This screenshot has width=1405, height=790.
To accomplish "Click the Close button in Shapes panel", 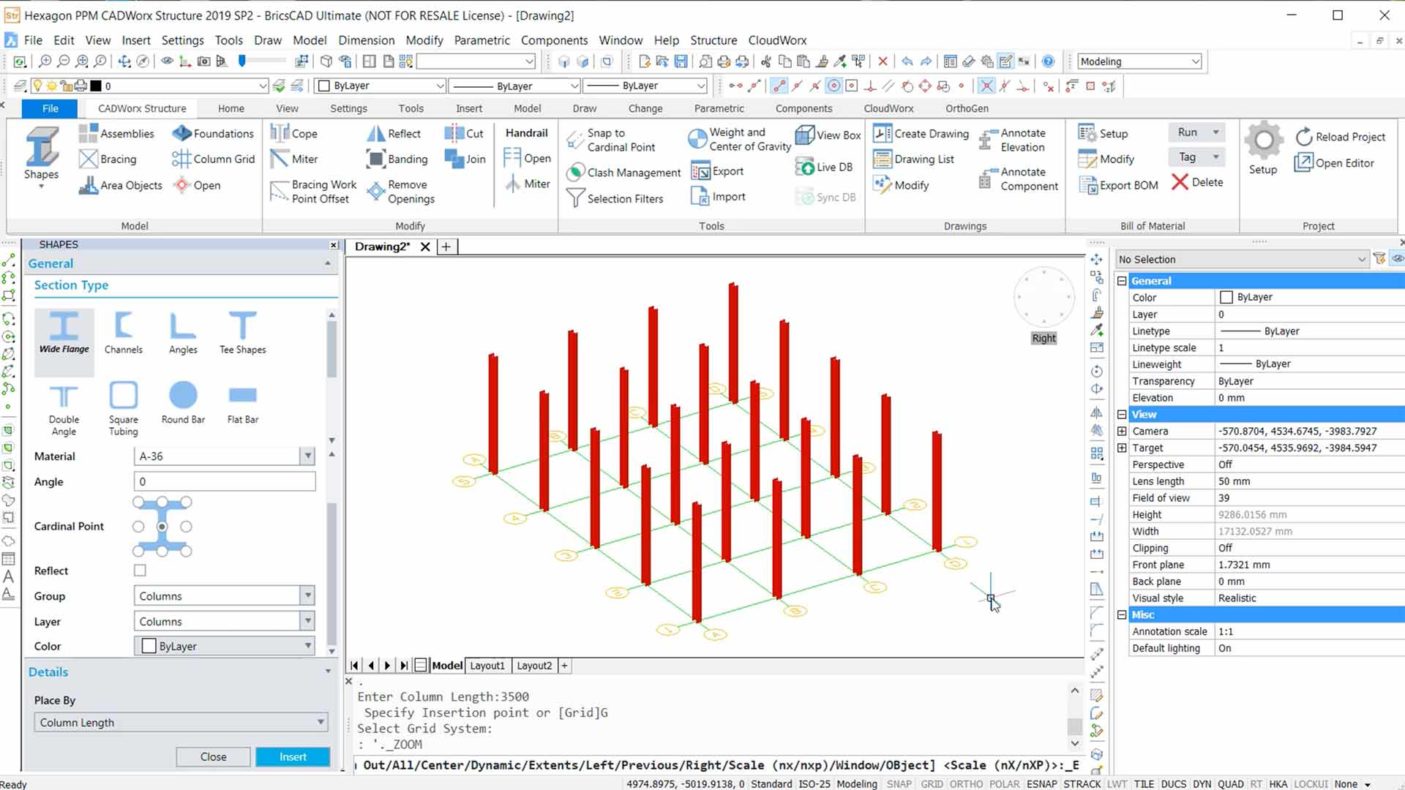I will coord(213,757).
